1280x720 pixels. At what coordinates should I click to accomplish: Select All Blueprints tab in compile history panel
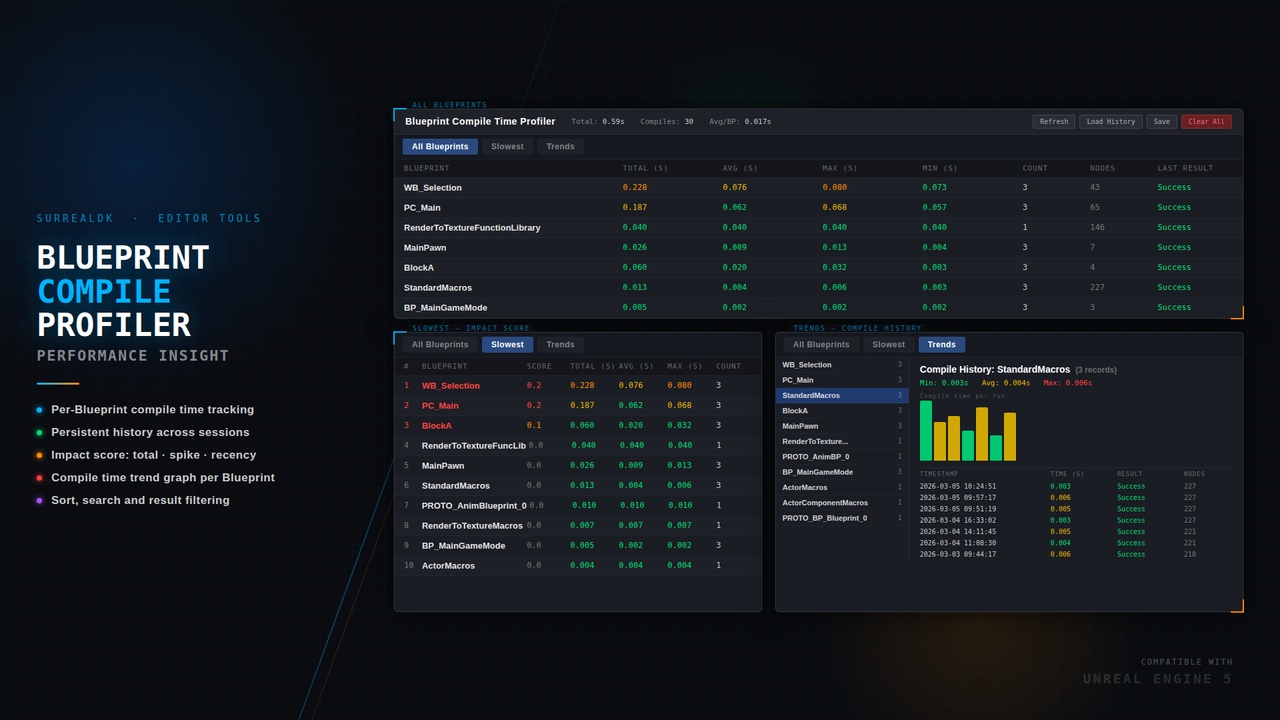(821, 345)
